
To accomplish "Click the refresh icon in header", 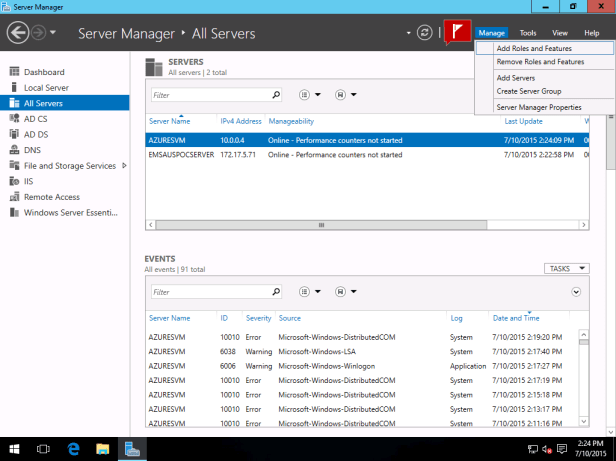I will coord(425,33).
